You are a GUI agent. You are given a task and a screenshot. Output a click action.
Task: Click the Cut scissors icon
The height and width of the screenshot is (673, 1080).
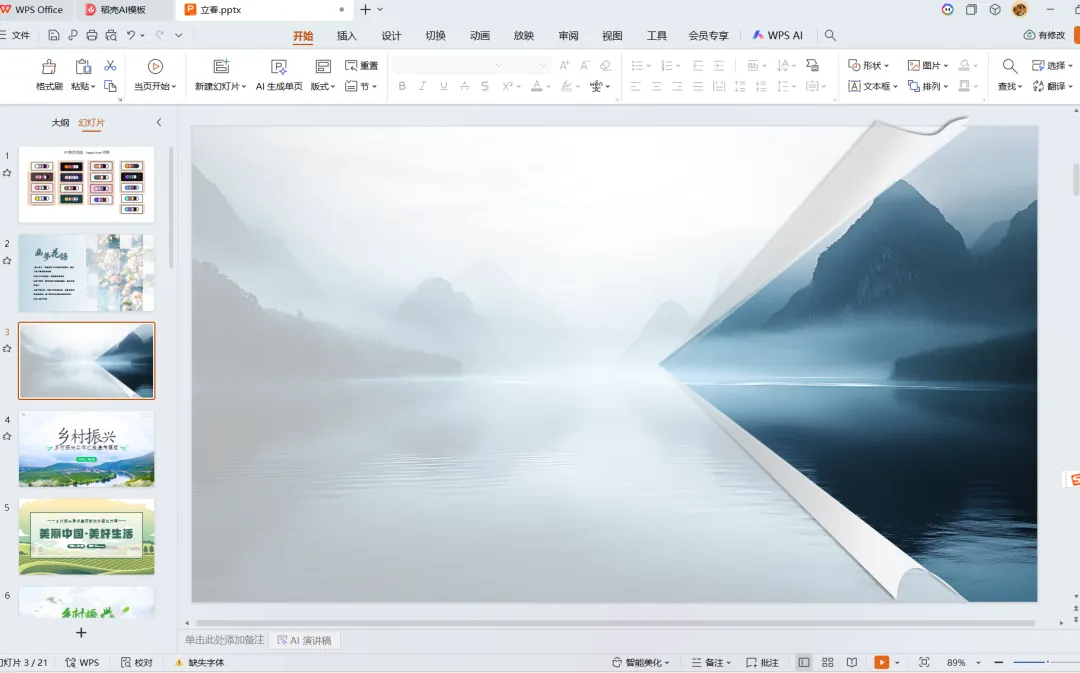tap(110, 65)
